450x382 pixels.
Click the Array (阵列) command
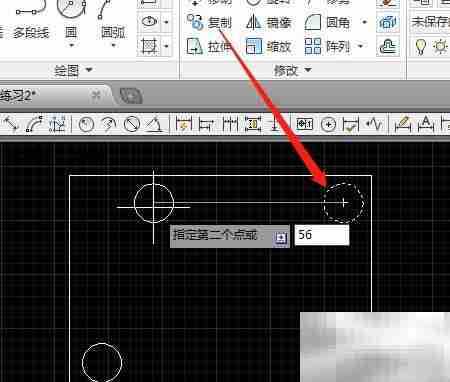click(327, 46)
